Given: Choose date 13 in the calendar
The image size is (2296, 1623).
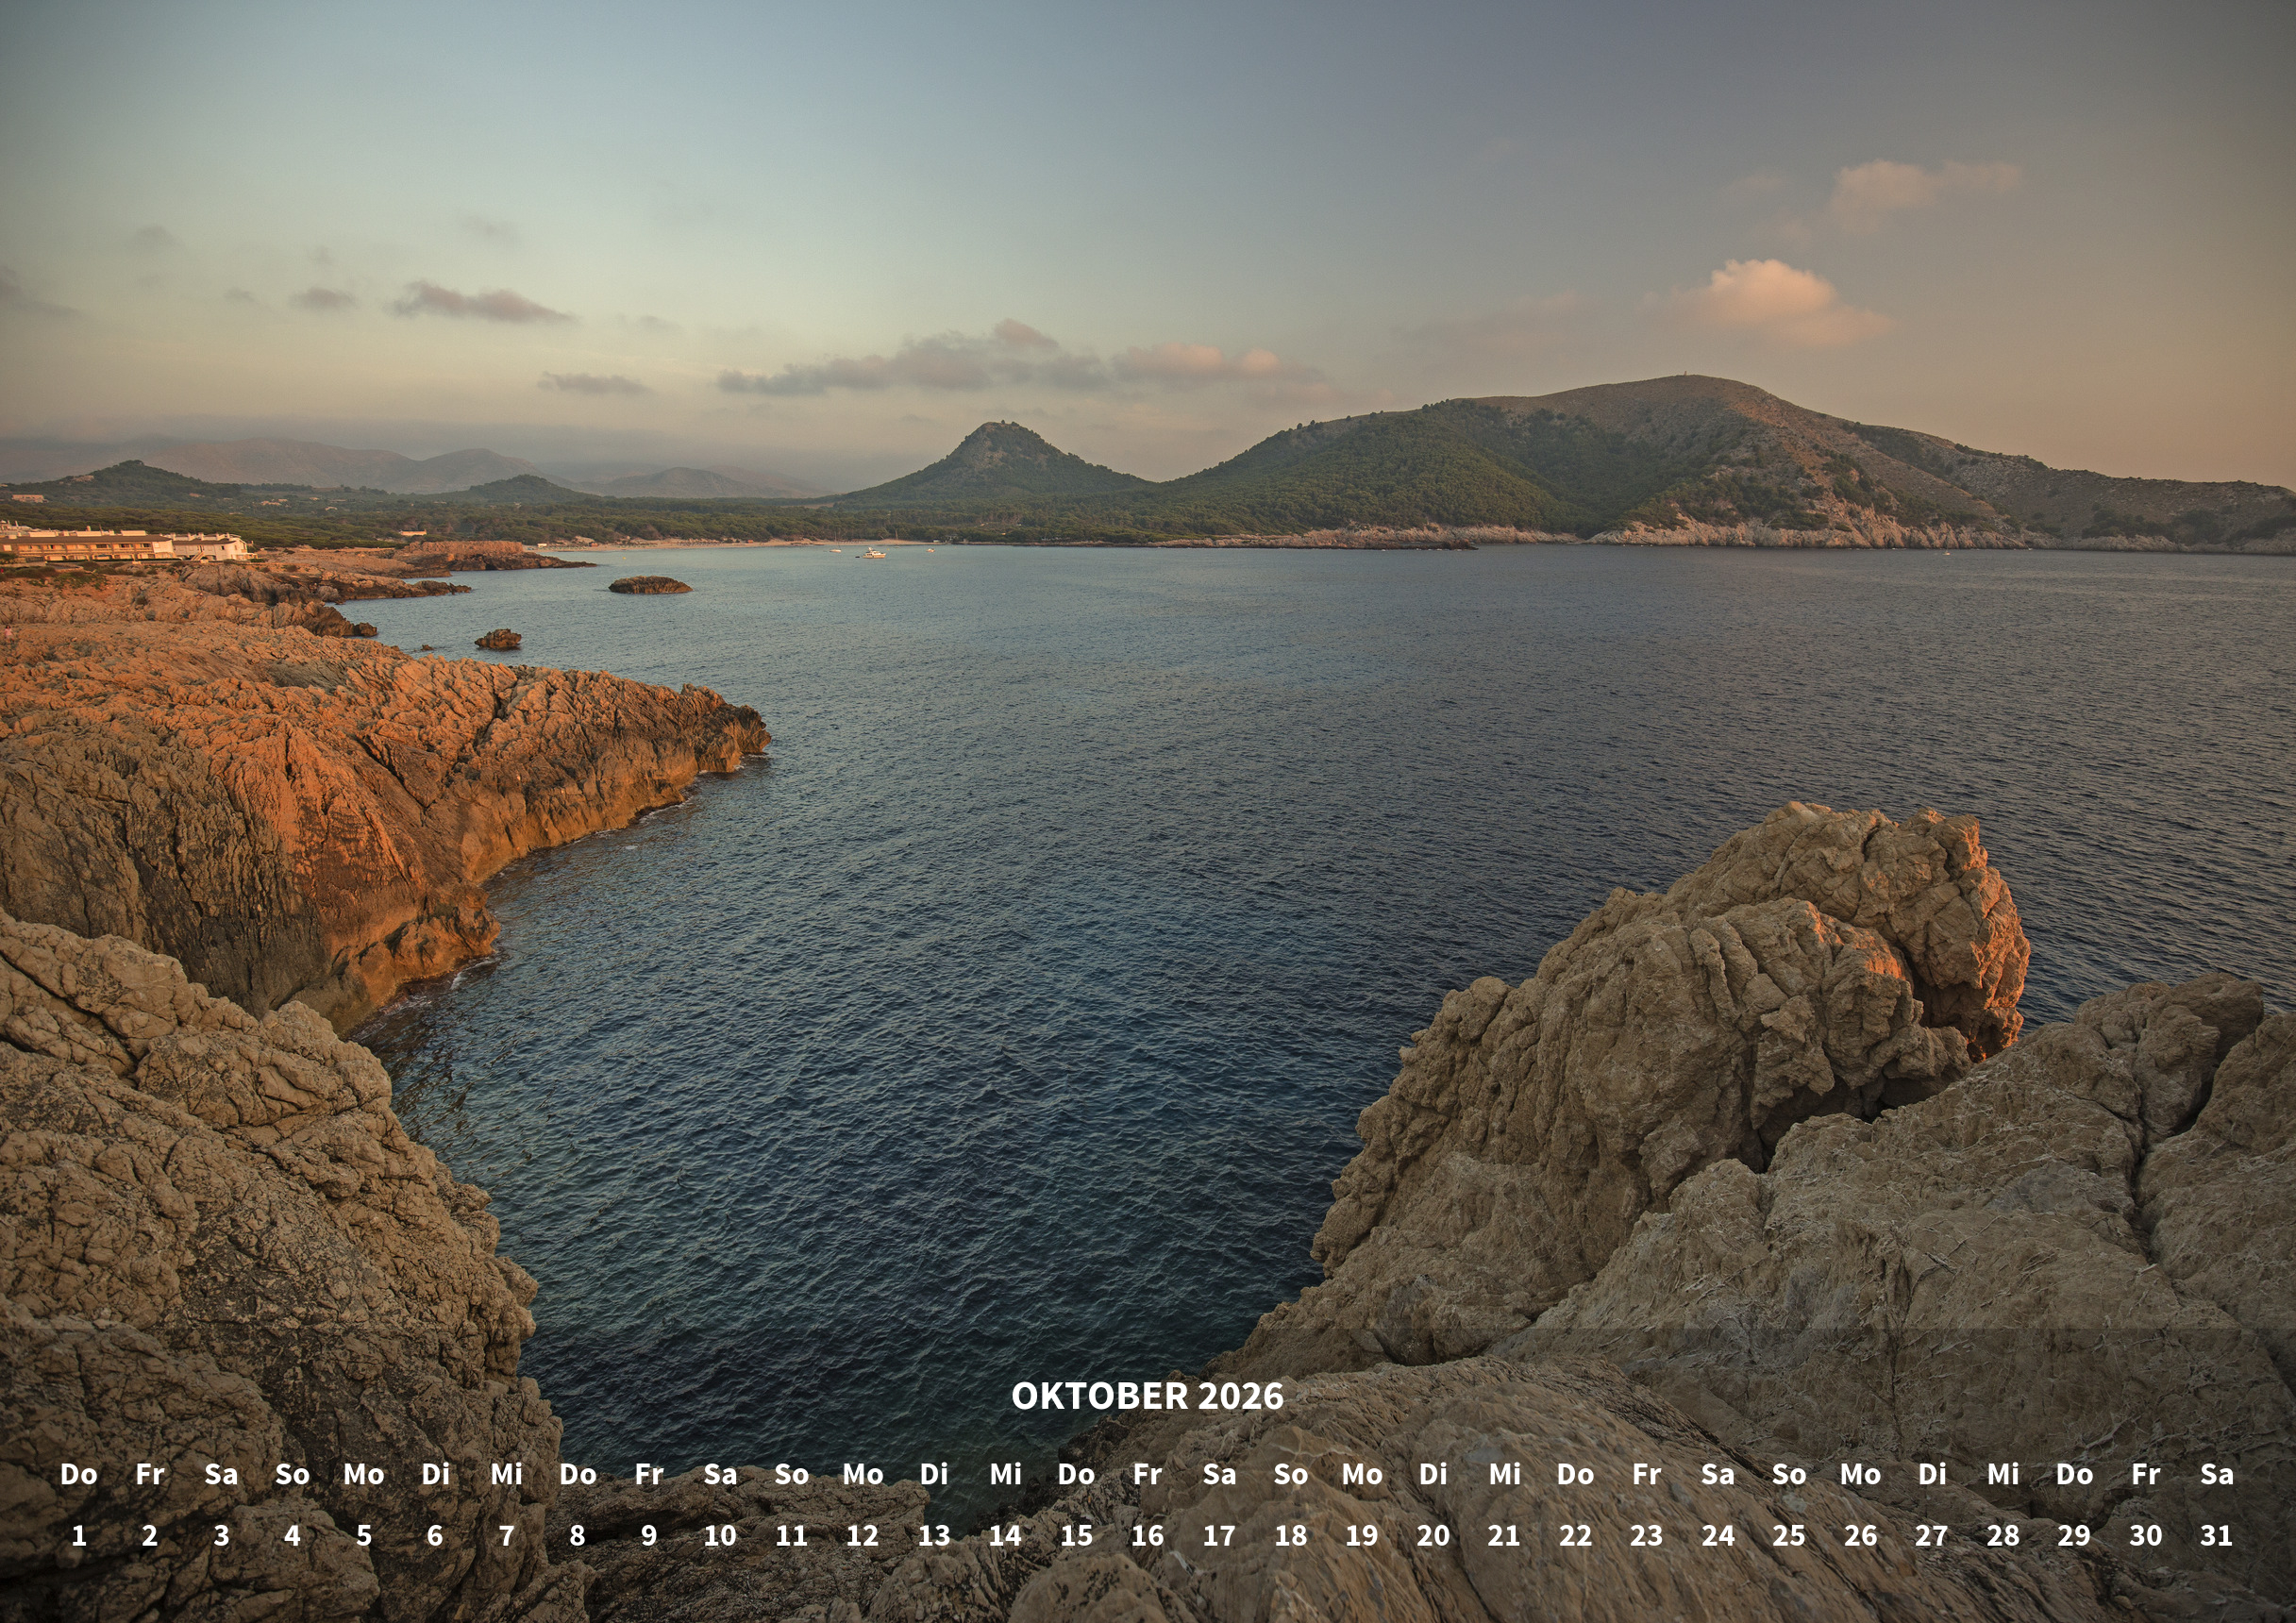Looking at the screenshot, I should (x=933, y=1535).
